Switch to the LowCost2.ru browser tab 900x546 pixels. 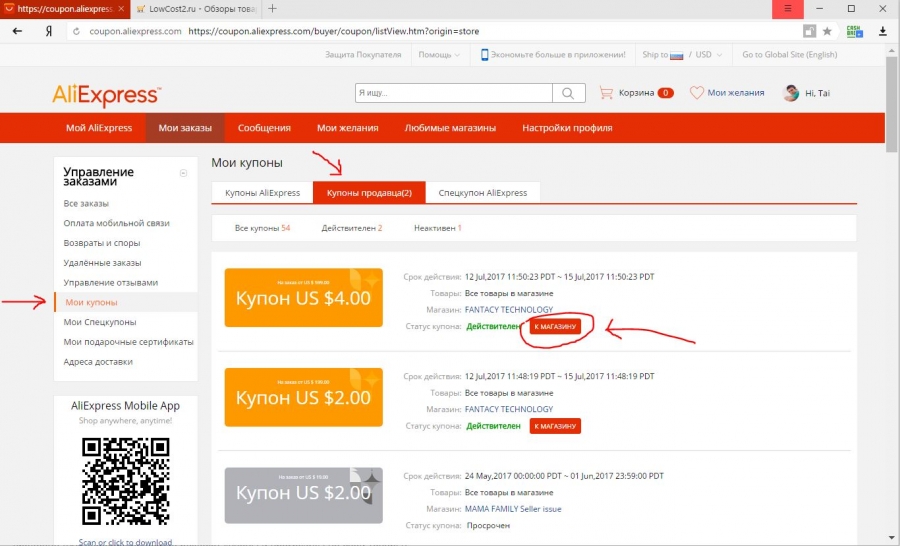click(x=197, y=9)
